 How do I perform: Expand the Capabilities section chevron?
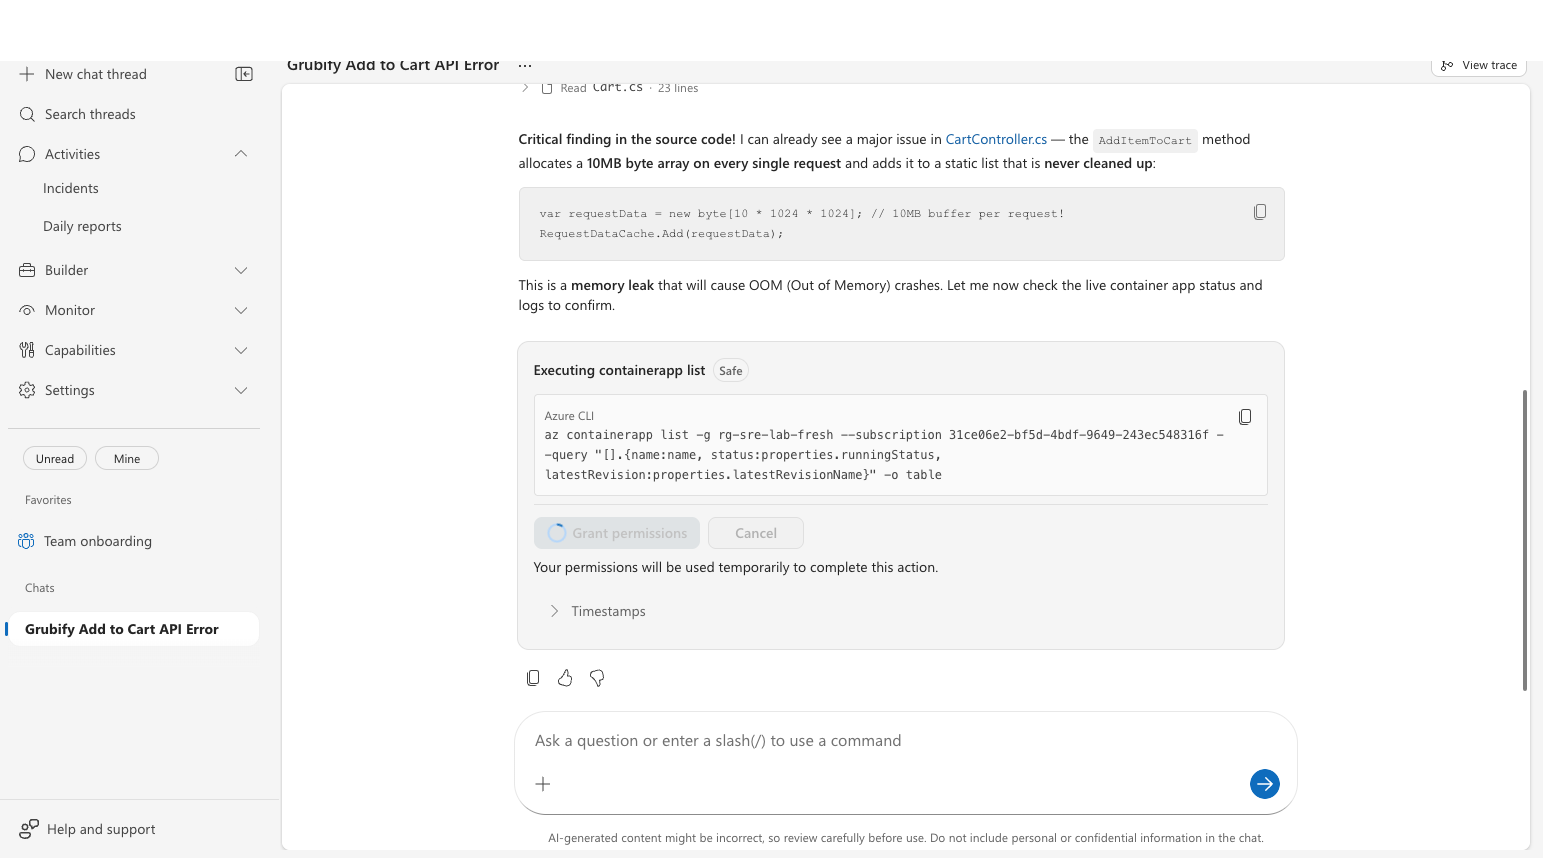[x=241, y=350]
